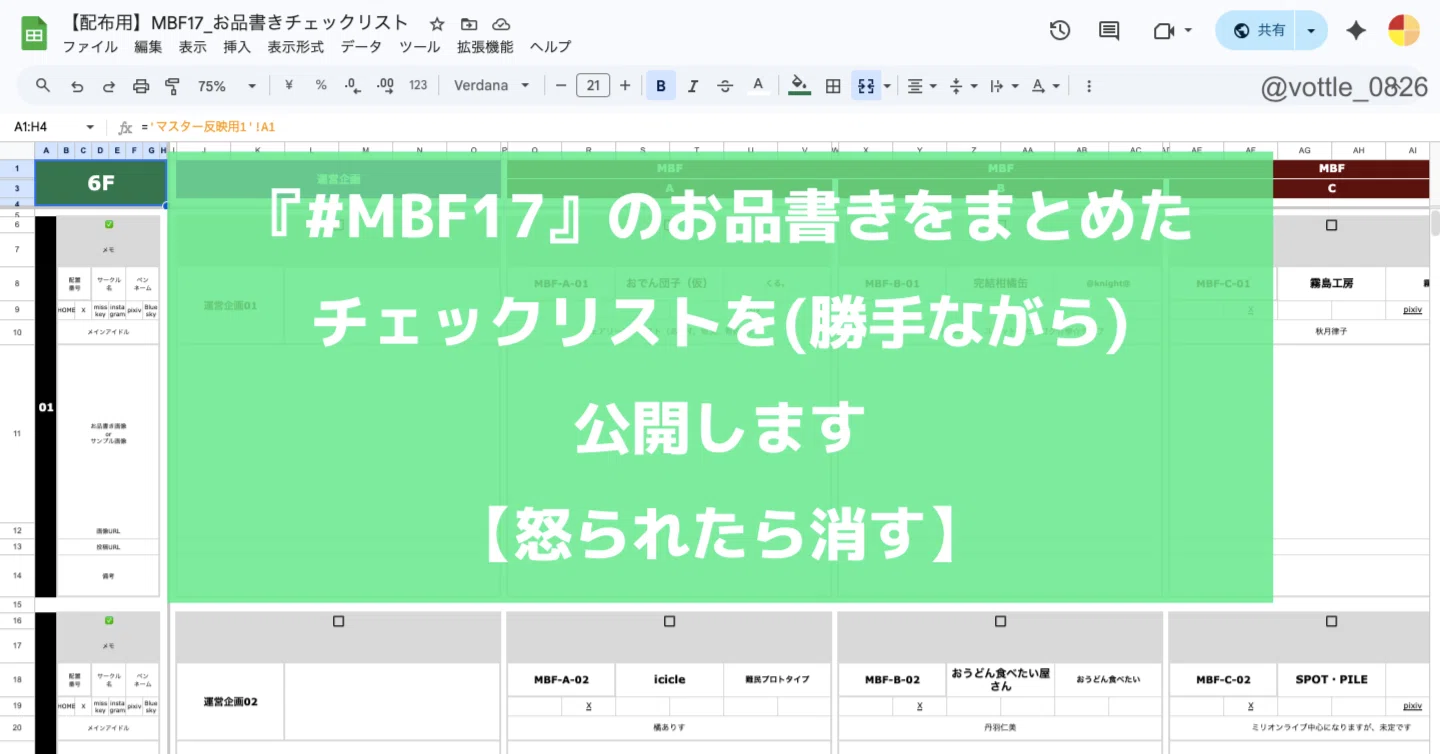Format as currency yen
Image resolution: width=1440 pixels, height=754 pixels.
click(x=289, y=86)
